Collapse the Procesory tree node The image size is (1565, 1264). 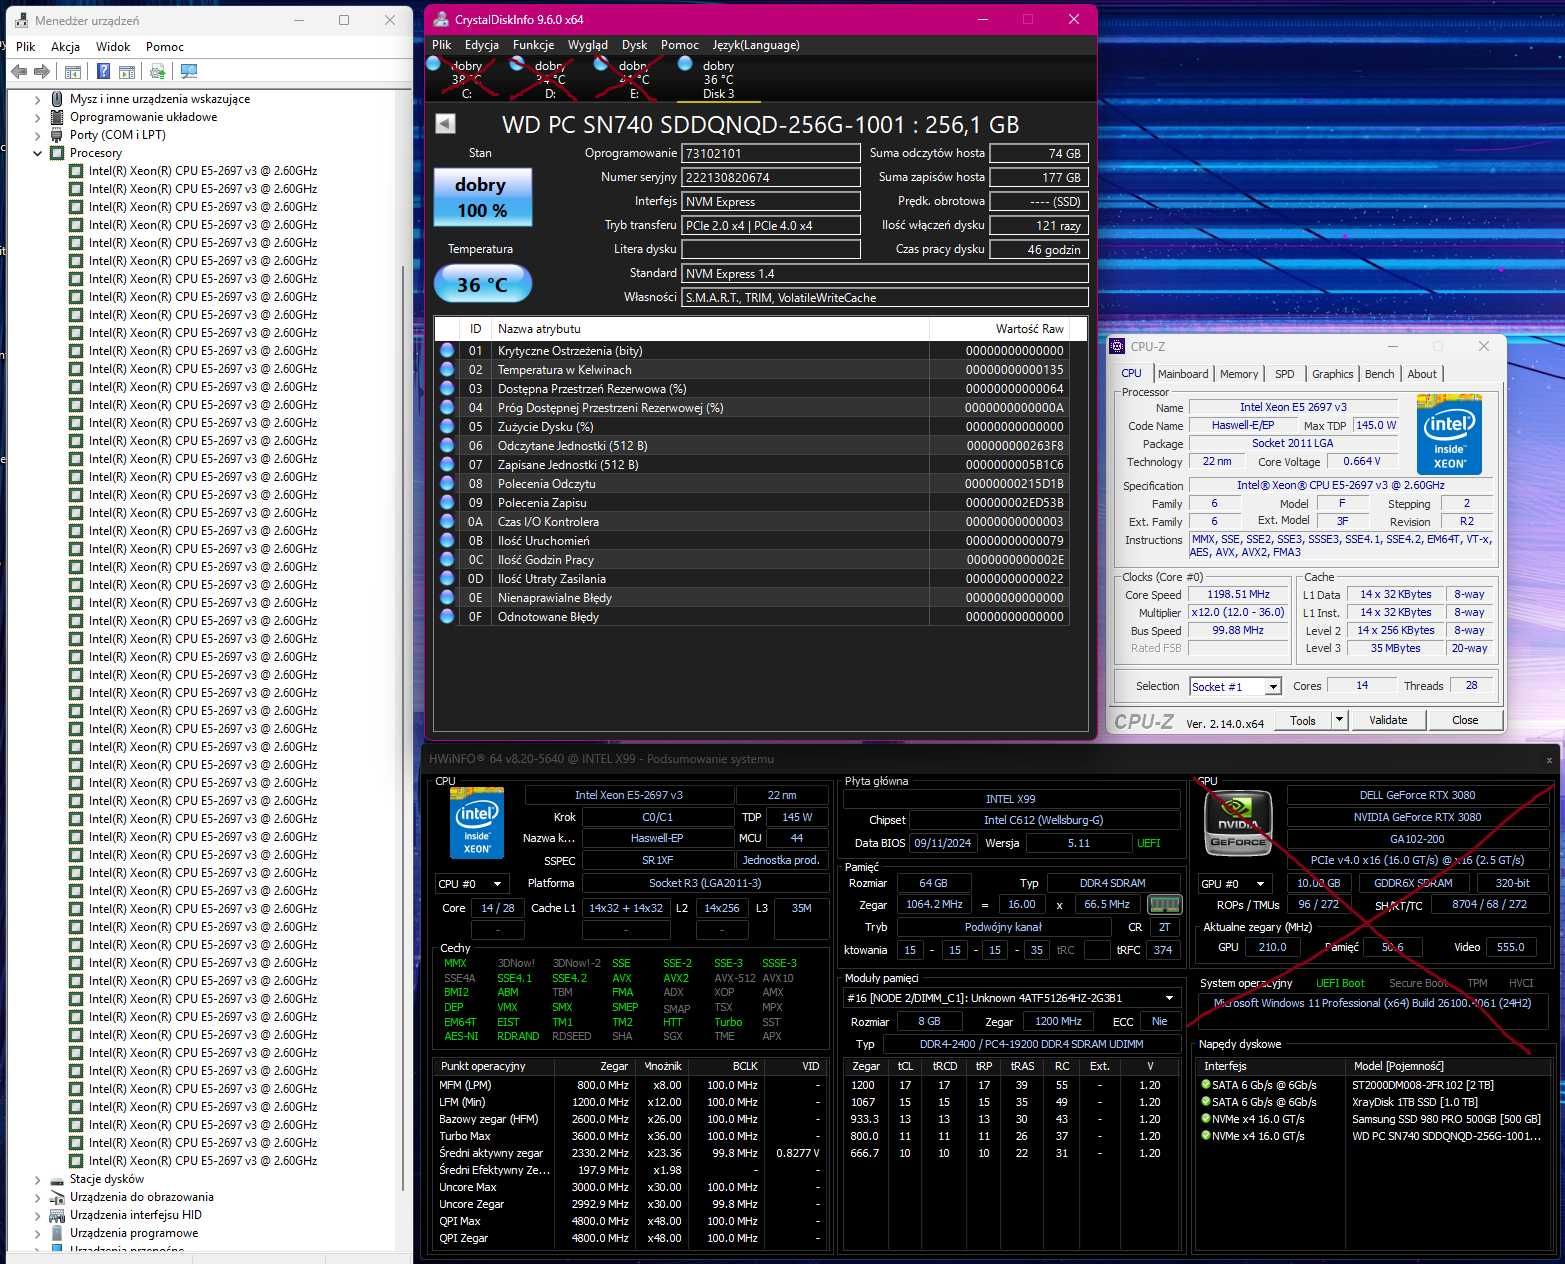38,153
